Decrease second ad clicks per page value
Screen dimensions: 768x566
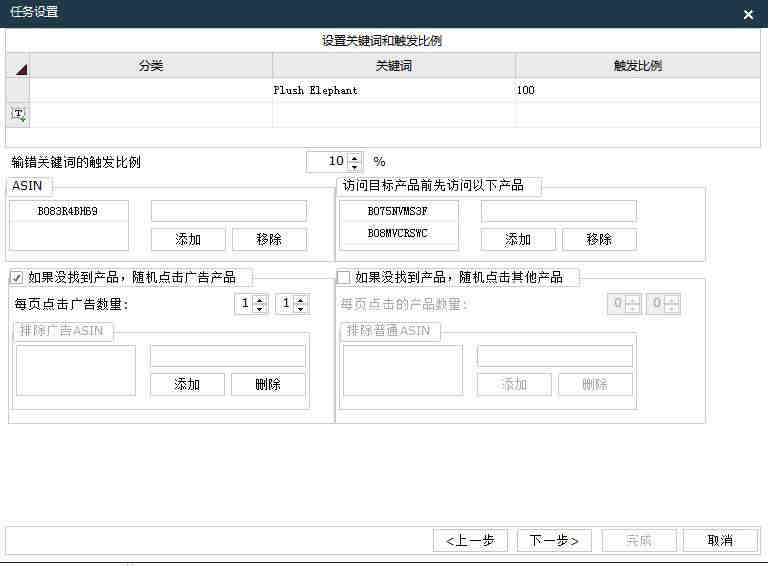point(301,308)
